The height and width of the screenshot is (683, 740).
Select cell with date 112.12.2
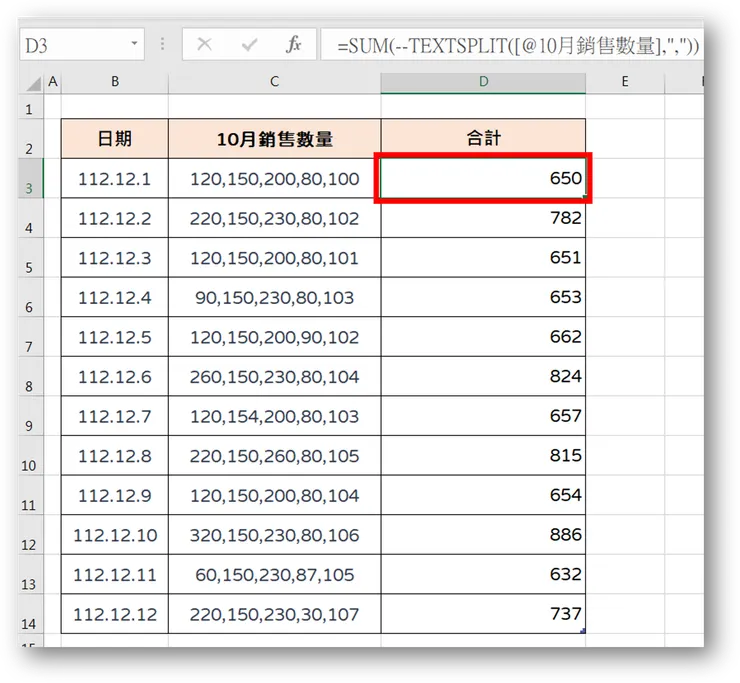pyautogui.click(x=115, y=218)
